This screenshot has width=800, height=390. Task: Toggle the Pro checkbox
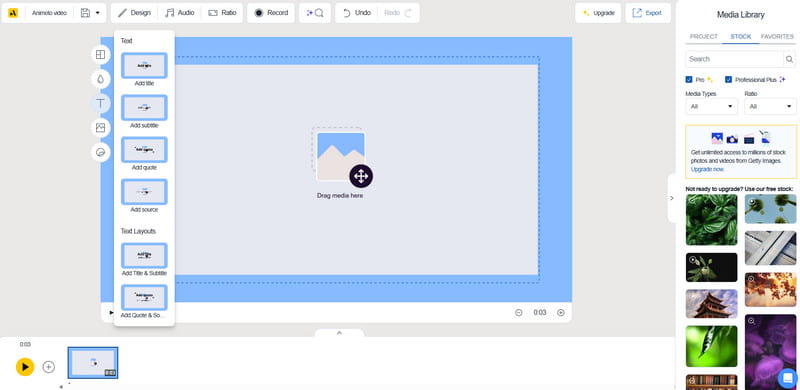[x=689, y=80]
